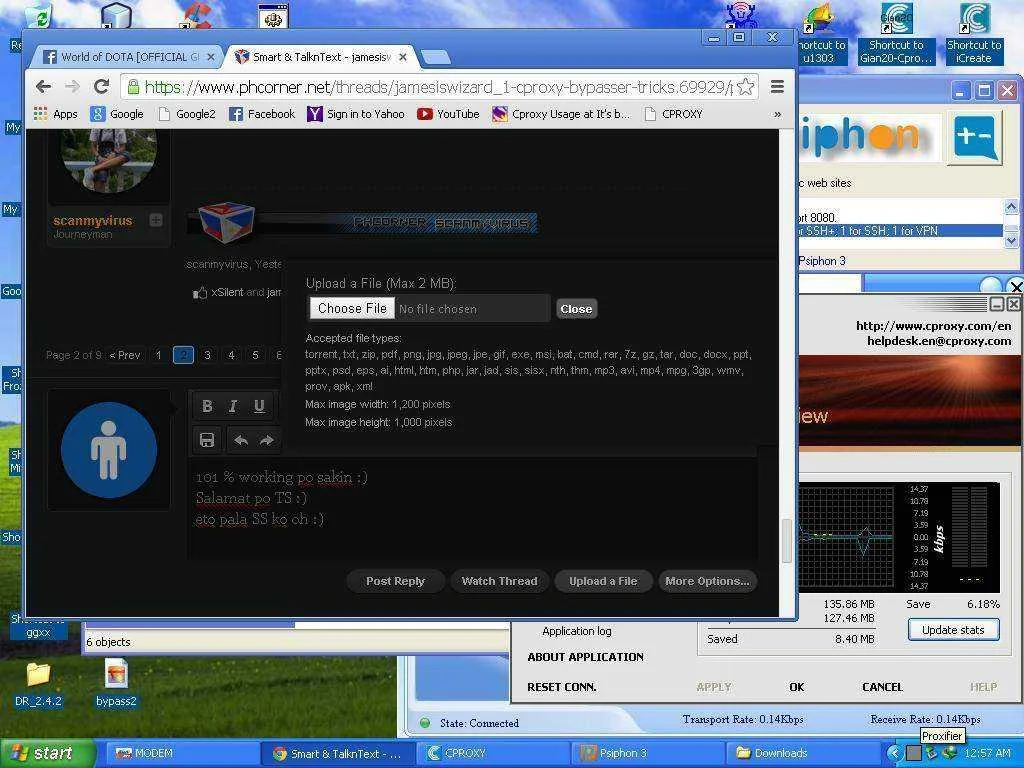Click the like thumbs-up icon on post

200,293
